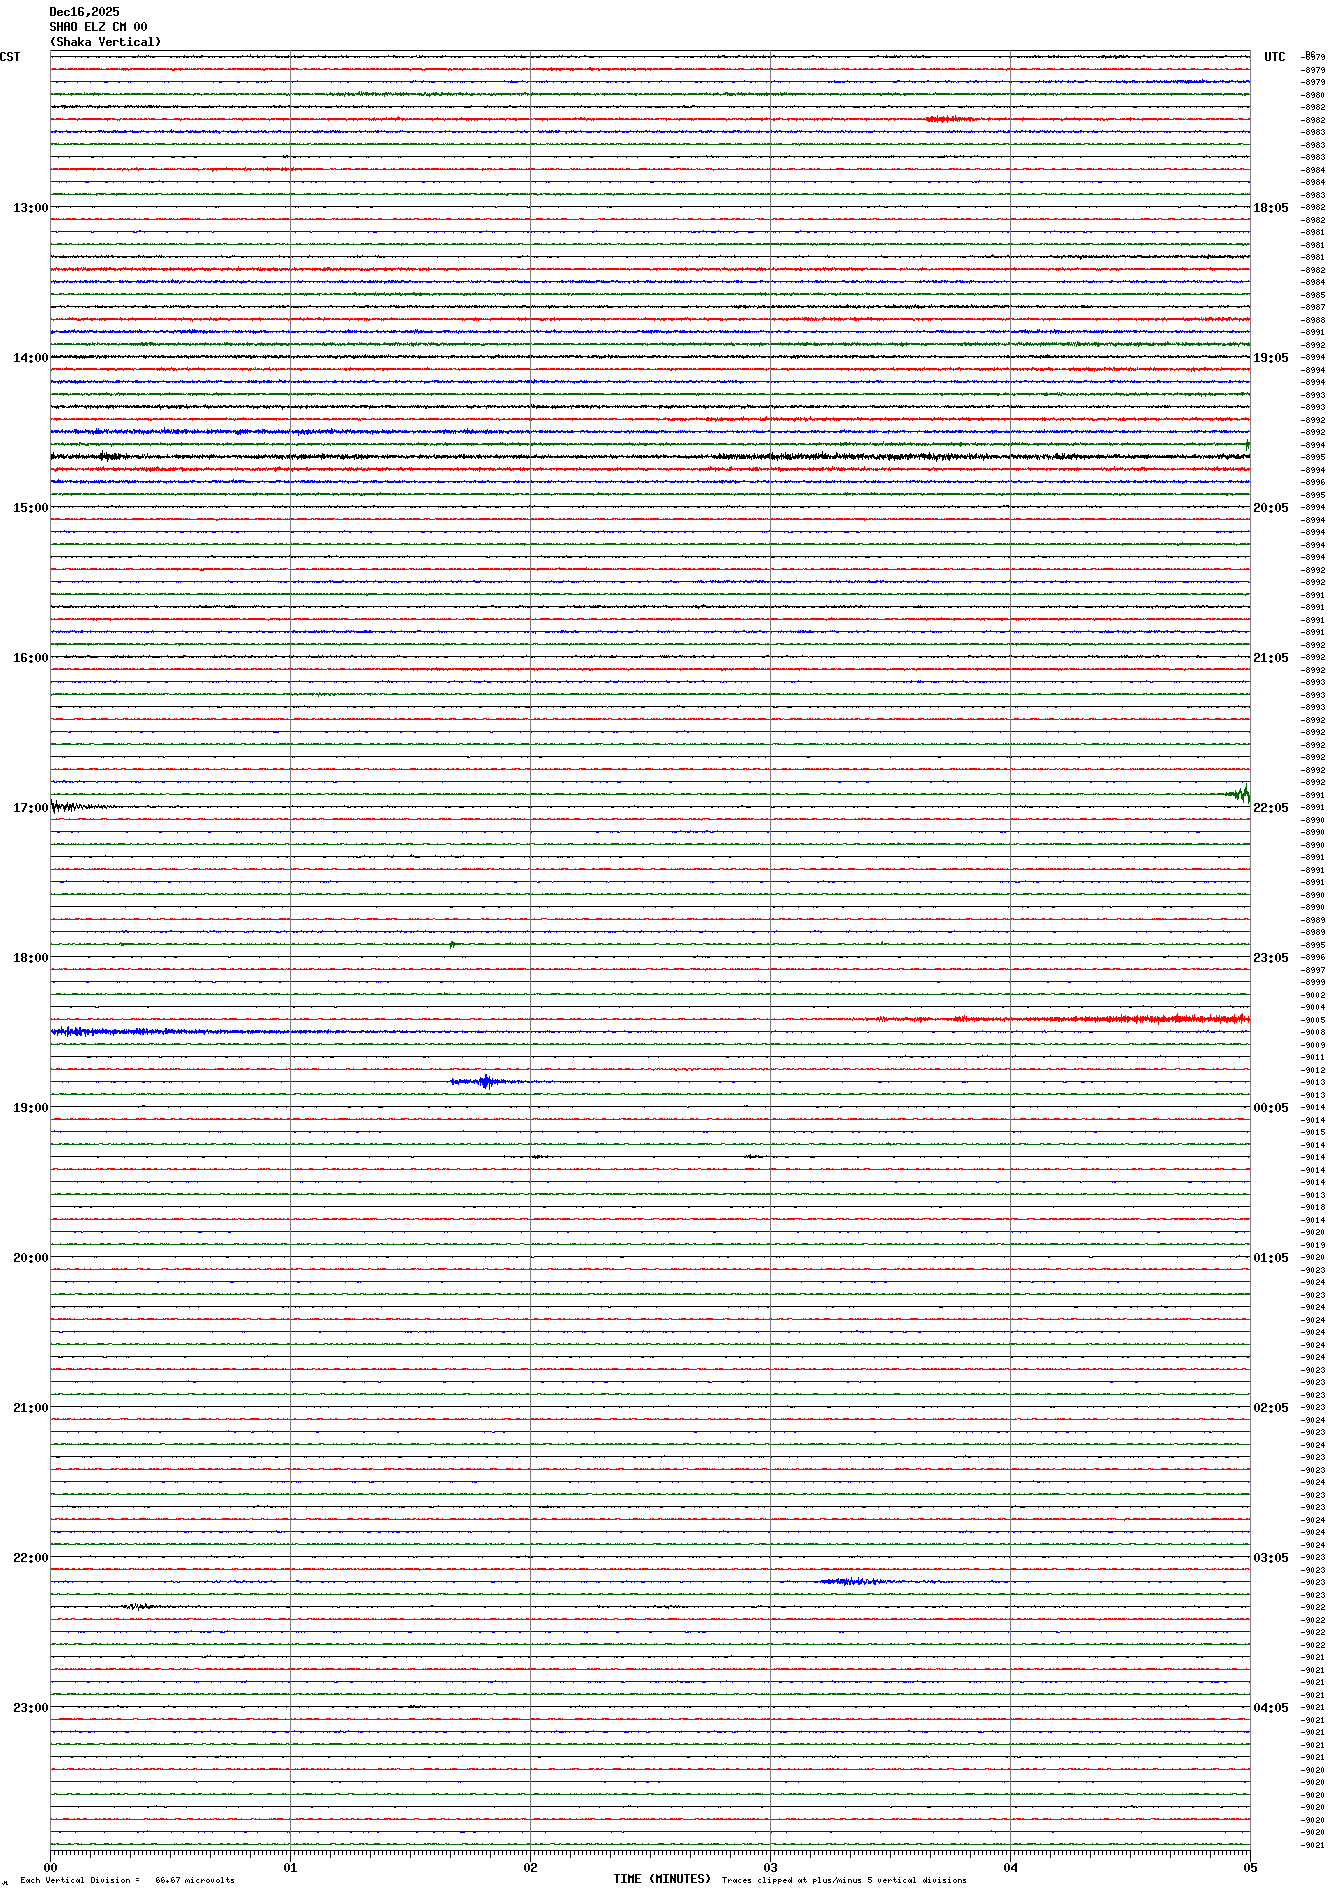Click the 04:05 UTC time label
Viewport: 1330px width, 1894px height.
point(1271,1708)
